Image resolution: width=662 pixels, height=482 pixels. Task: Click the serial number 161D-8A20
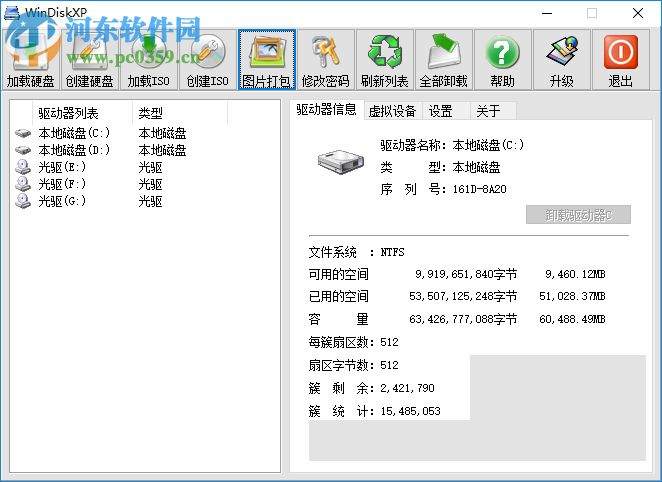coord(480,189)
